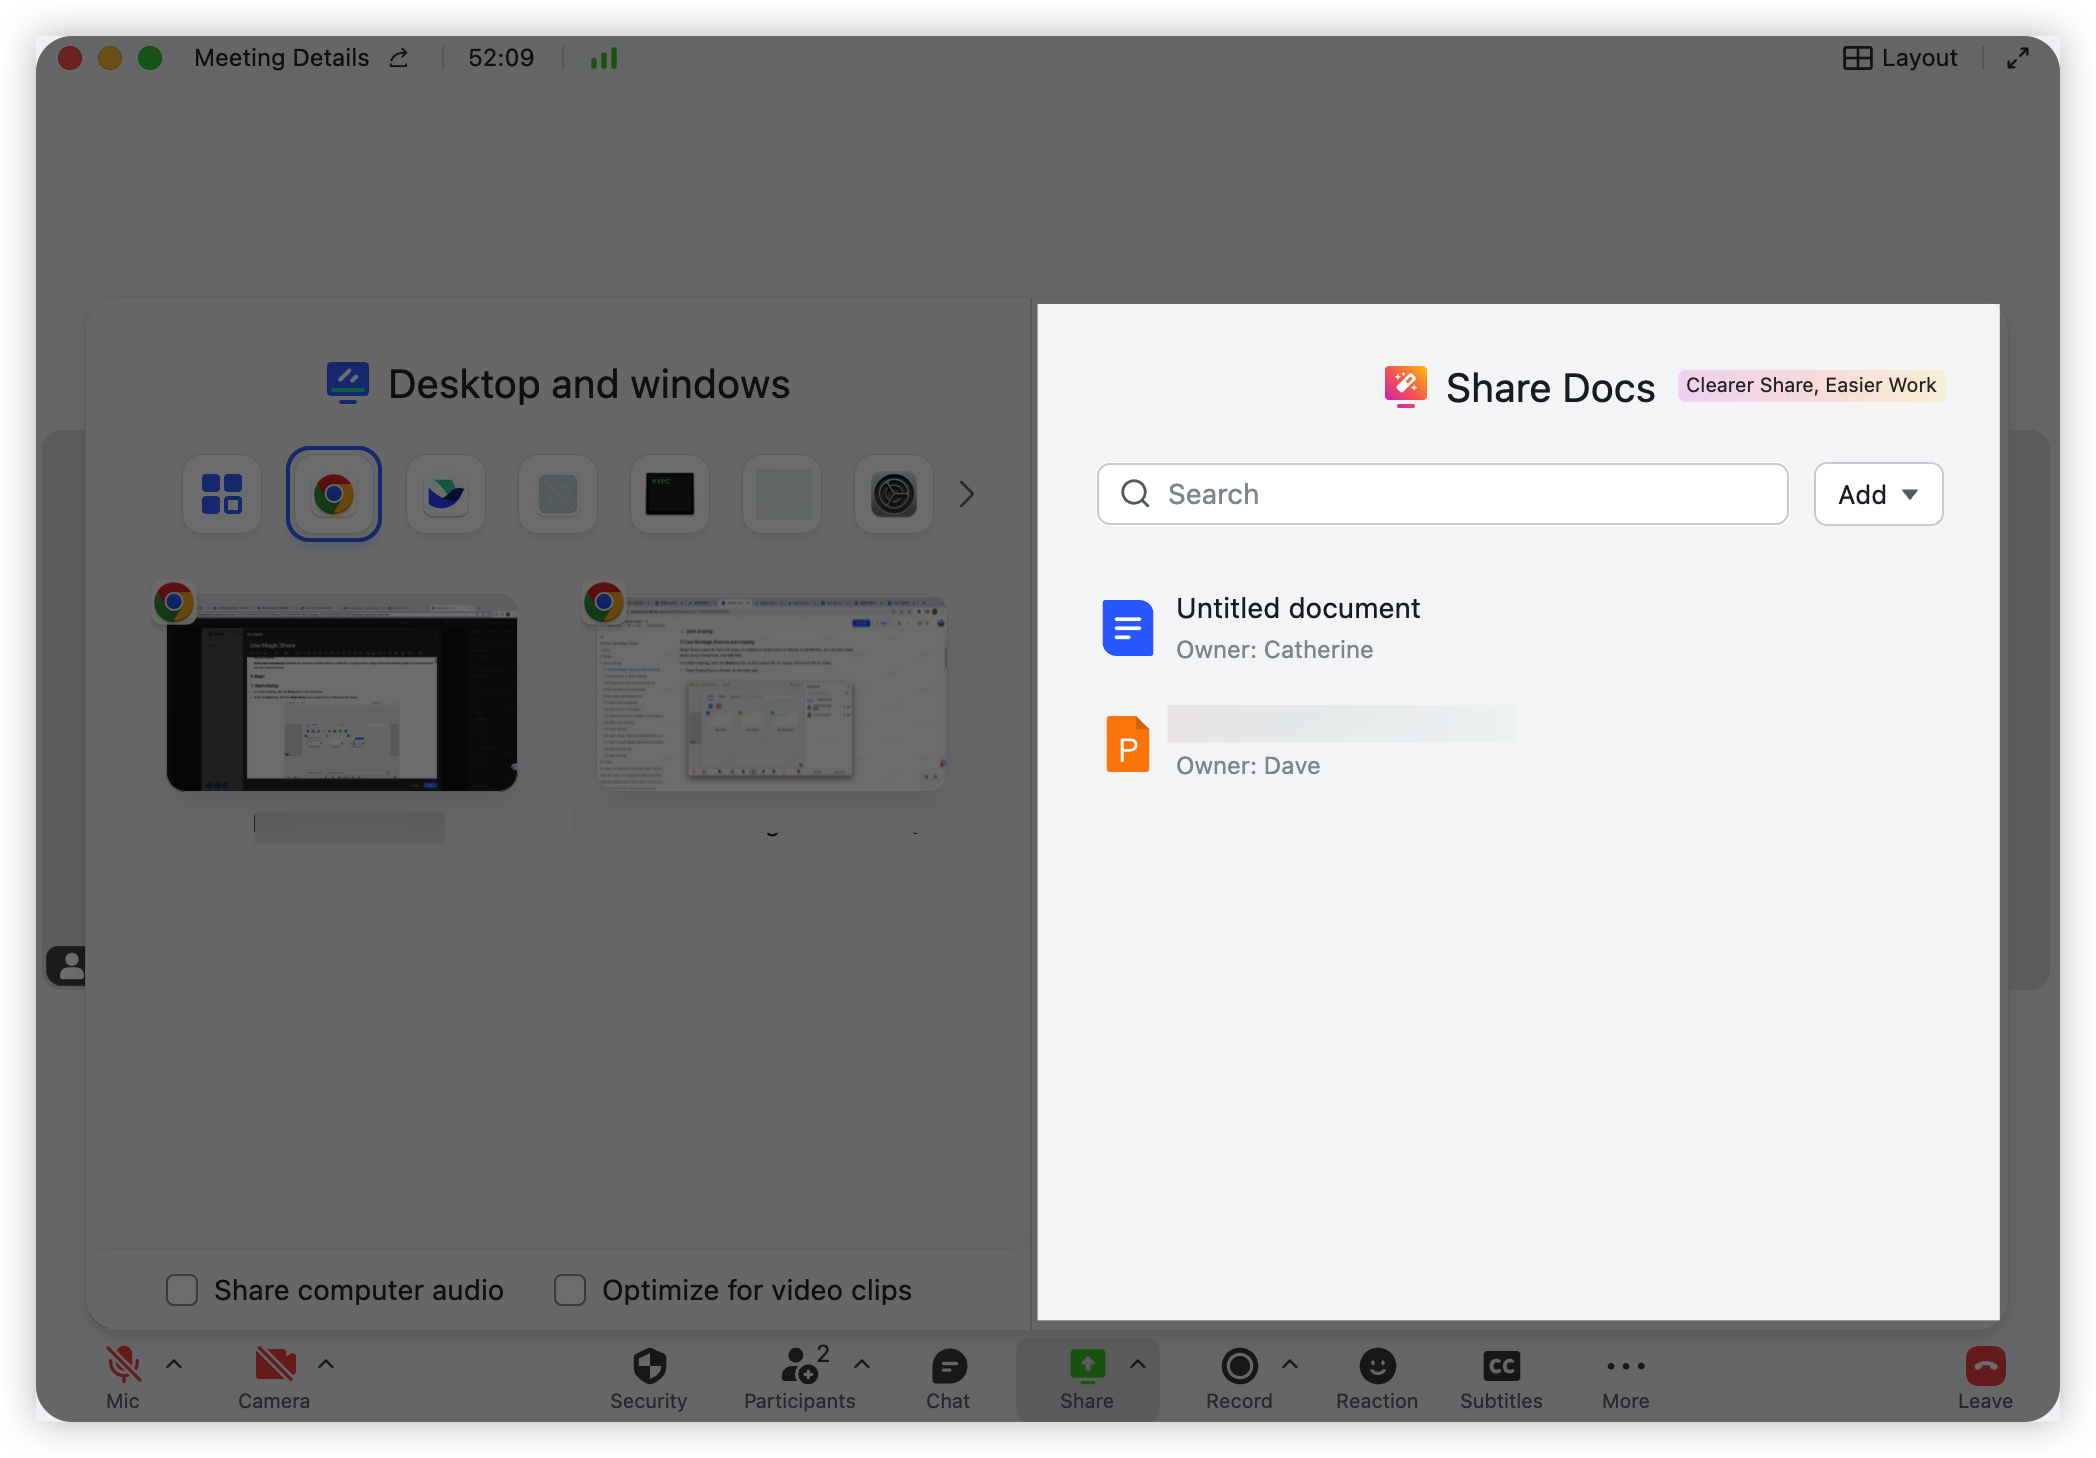The width and height of the screenshot is (2096, 1458).
Task: Check the green network signal indicator
Action: (x=604, y=58)
